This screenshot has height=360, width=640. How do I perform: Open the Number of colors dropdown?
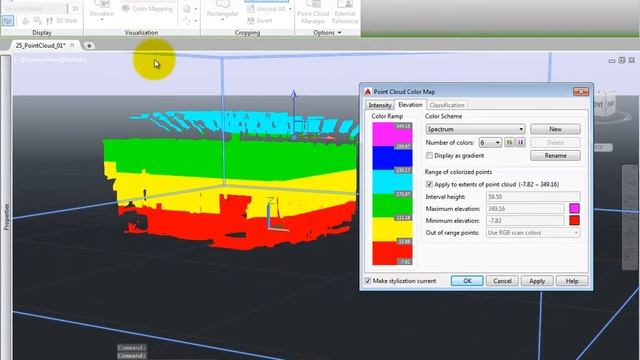[490, 142]
